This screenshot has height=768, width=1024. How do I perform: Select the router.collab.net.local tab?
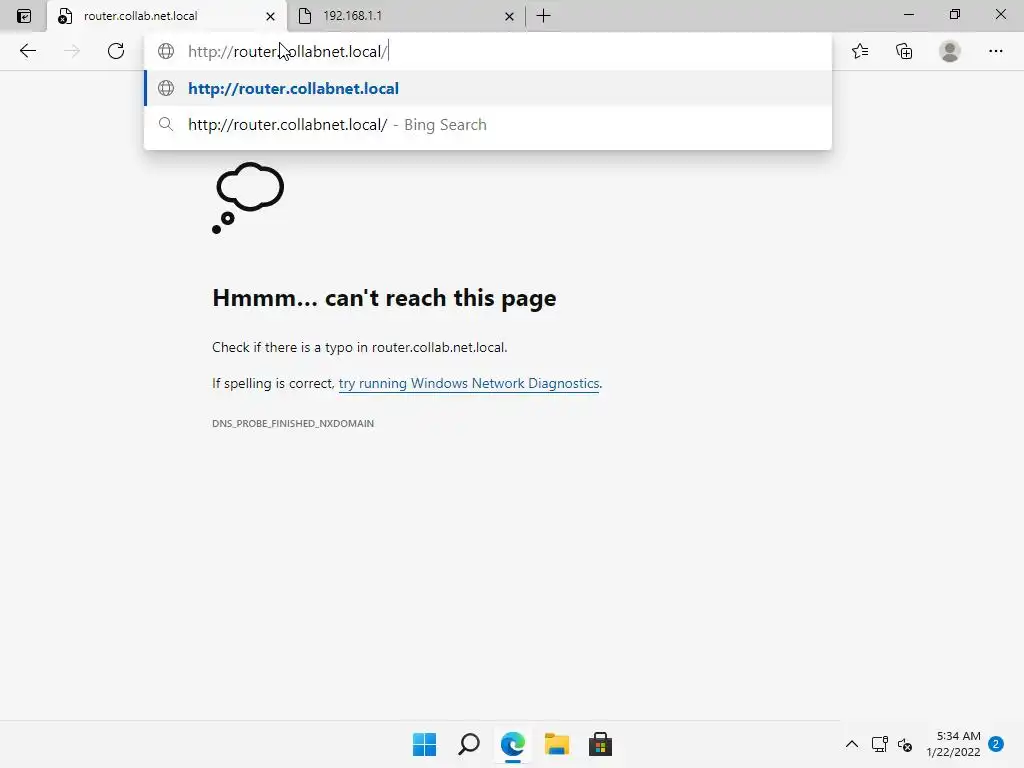pyautogui.click(x=167, y=16)
